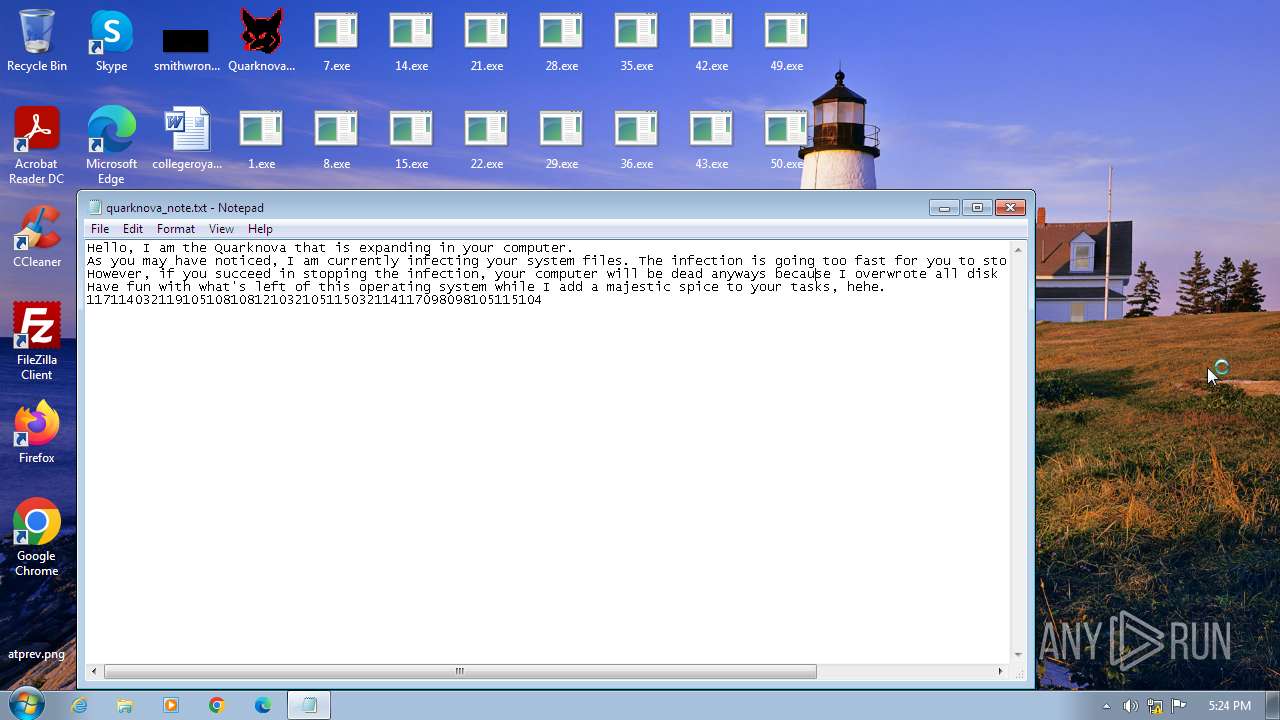Click the 'Have fun with what's left' line
The width and height of the screenshot is (1280, 720).
[x=486, y=287]
